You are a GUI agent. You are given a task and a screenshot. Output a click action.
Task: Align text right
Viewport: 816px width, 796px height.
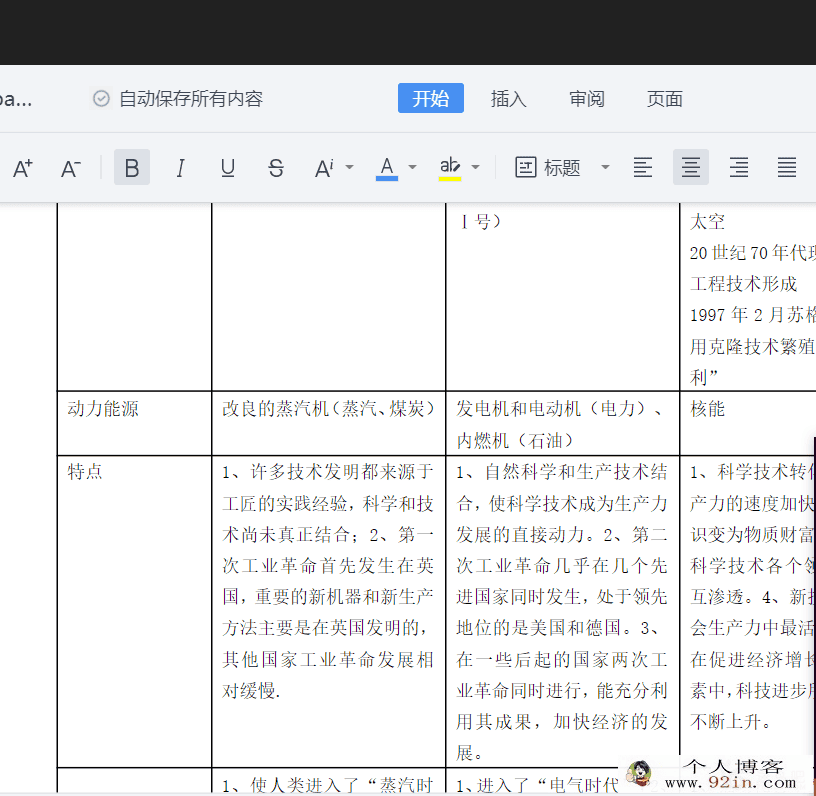click(739, 168)
